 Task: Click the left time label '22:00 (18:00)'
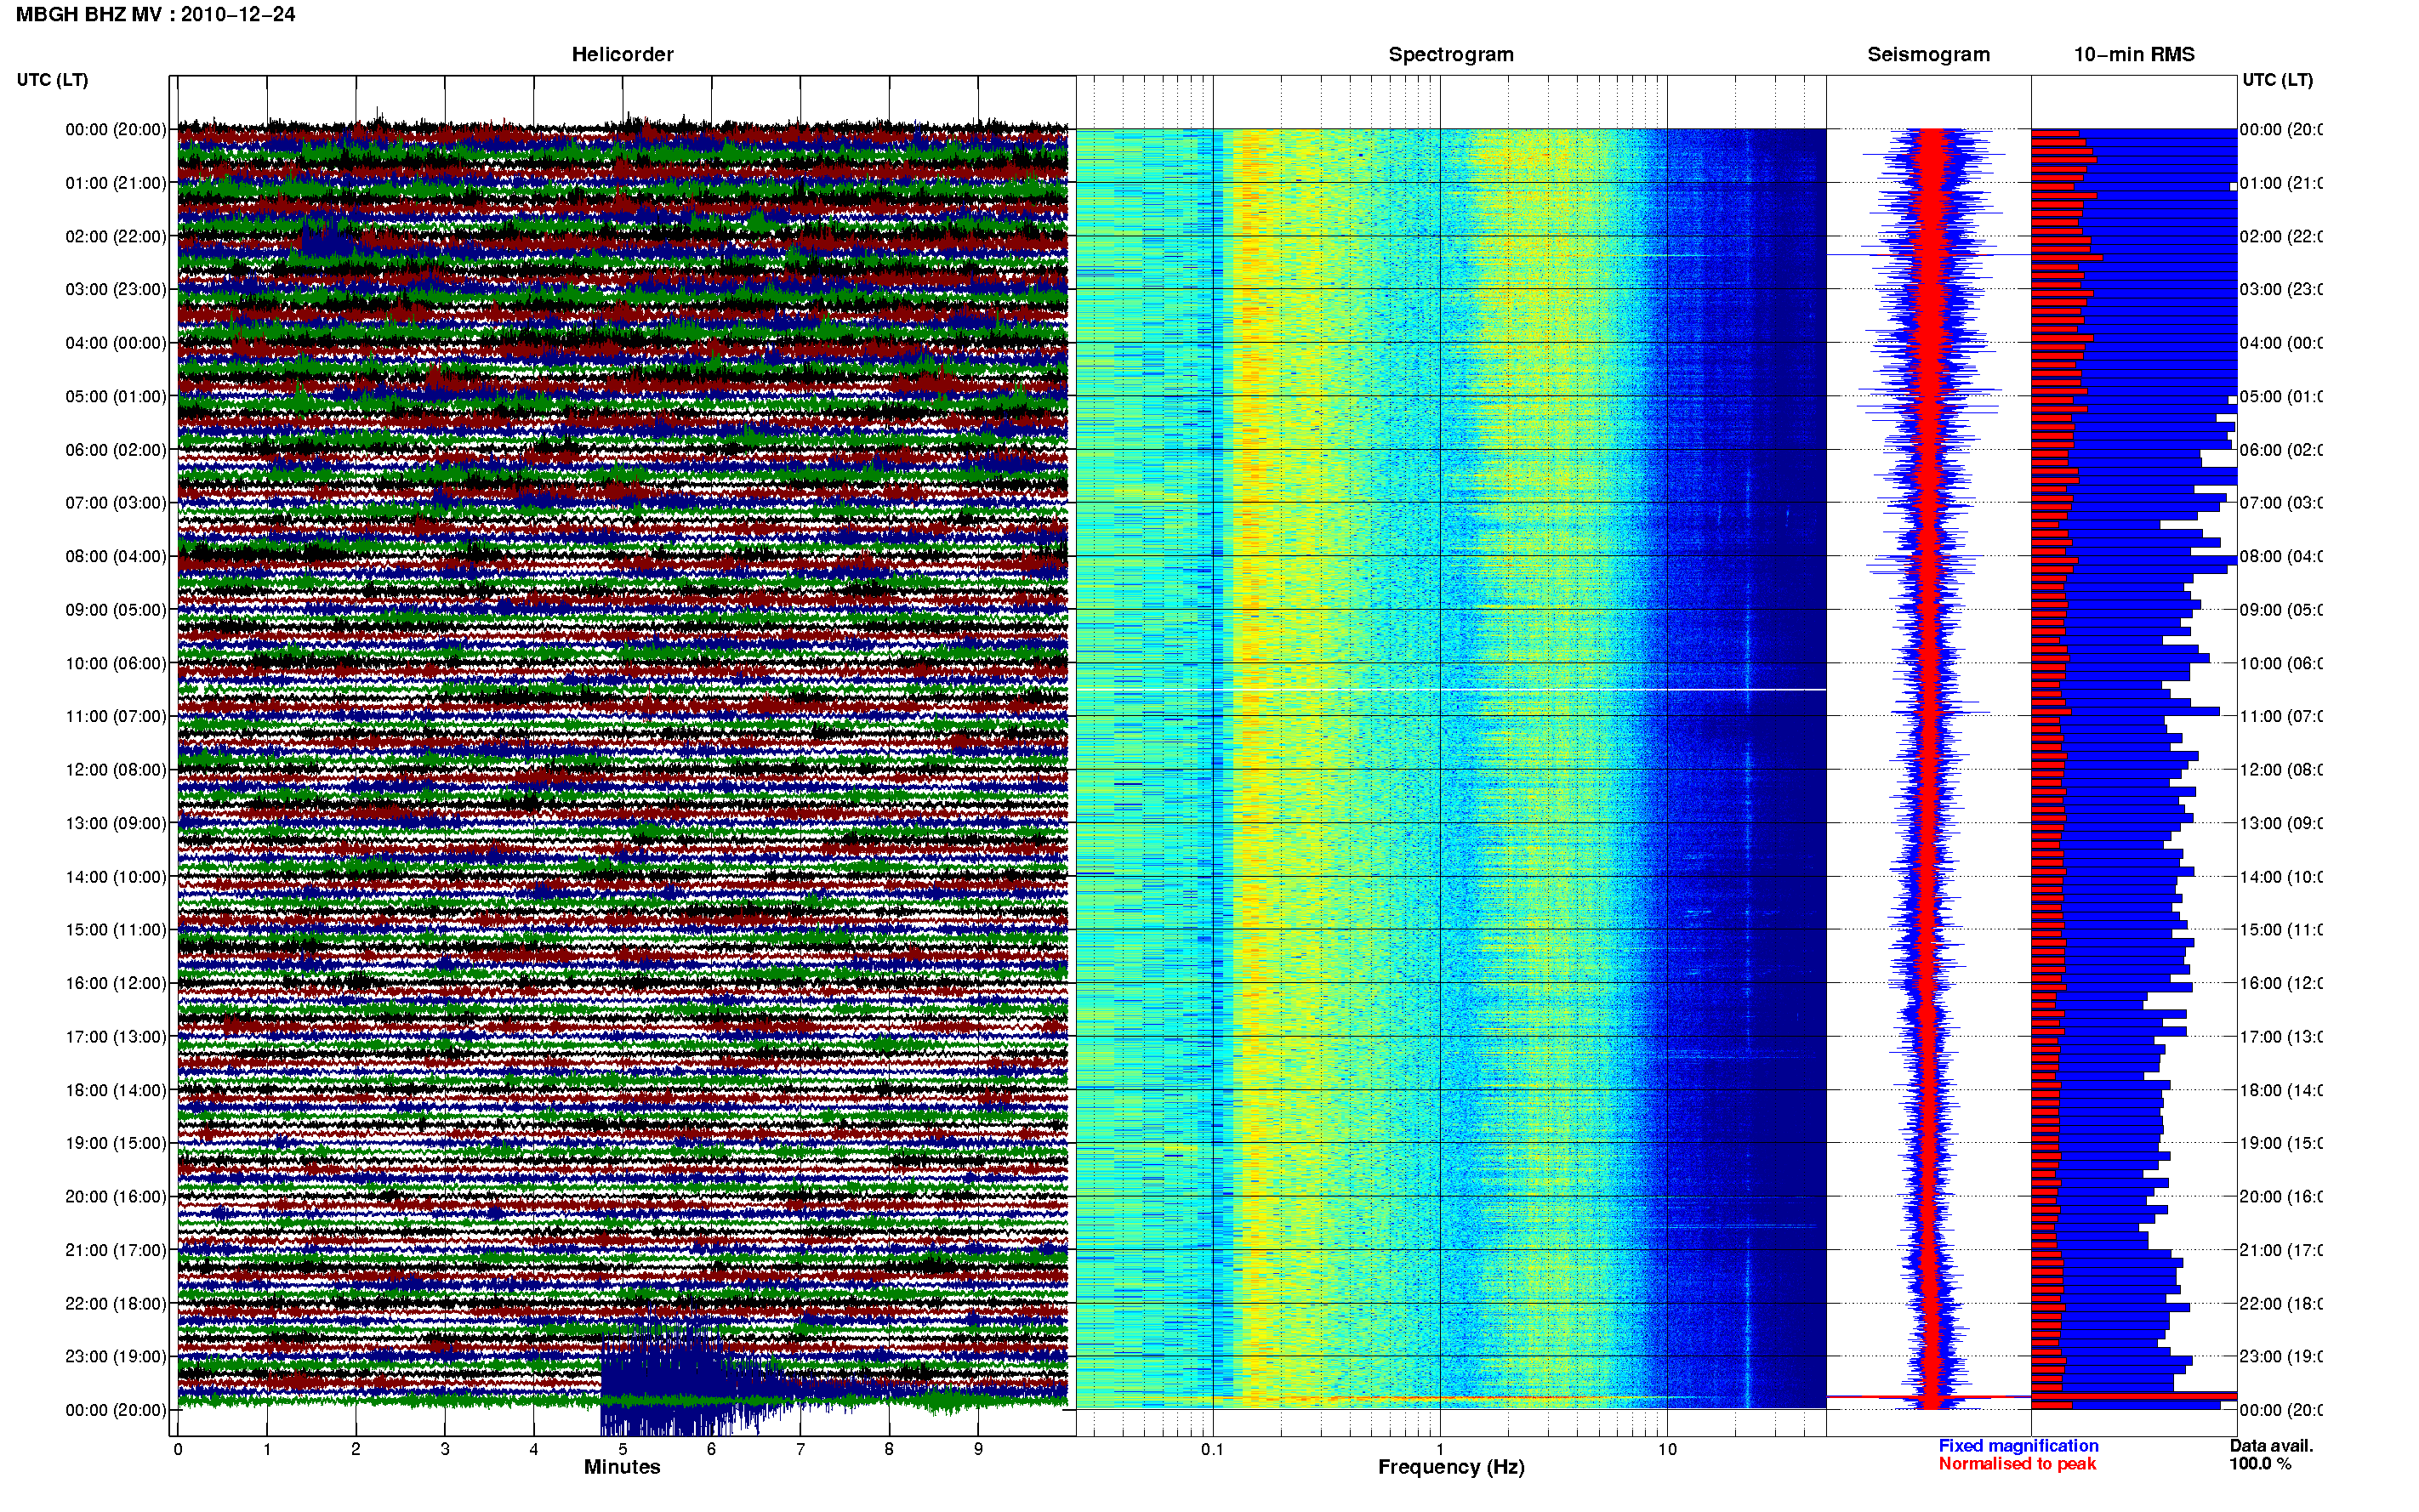(x=116, y=1303)
